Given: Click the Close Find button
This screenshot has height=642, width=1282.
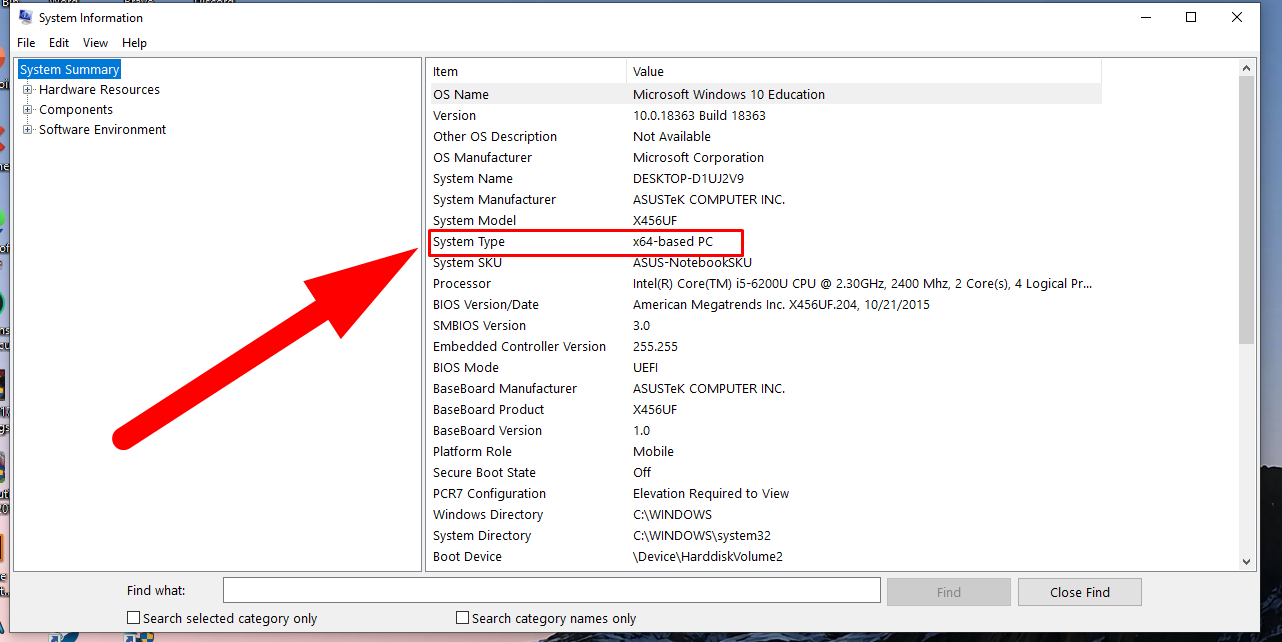Looking at the screenshot, I should 1080,592.
